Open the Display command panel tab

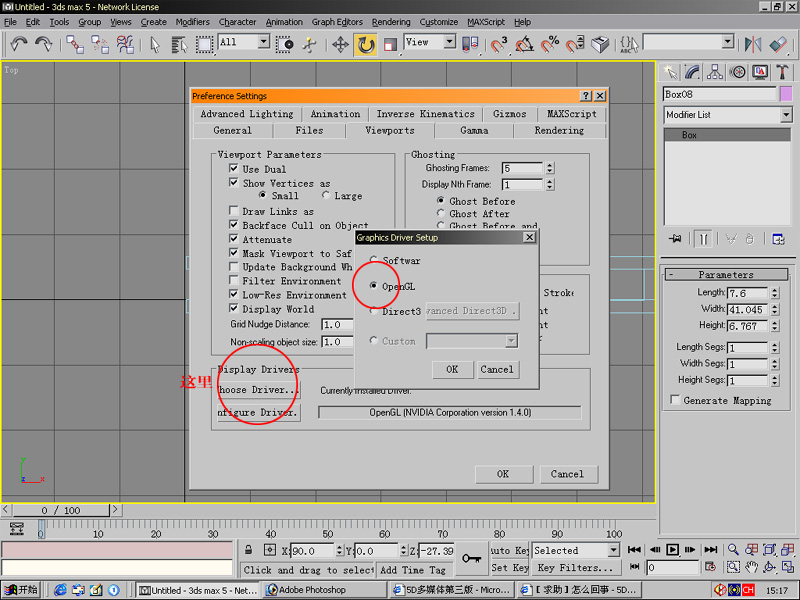point(760,72)
